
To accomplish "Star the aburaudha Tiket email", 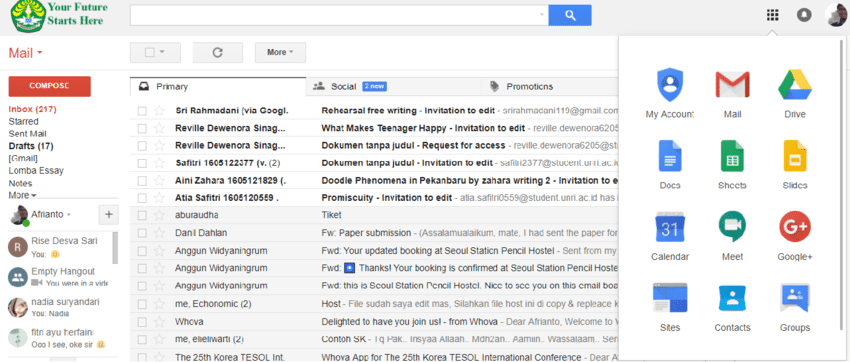I will pos(159,215).
